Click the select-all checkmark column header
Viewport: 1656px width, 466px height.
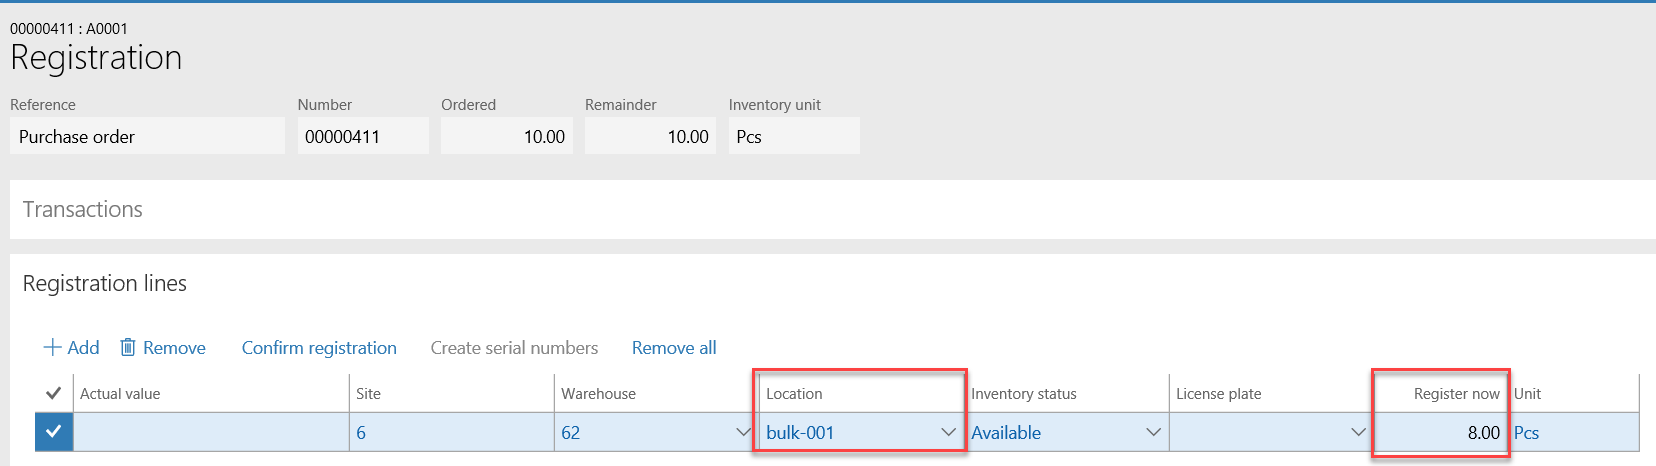click(x=54, y=393)
